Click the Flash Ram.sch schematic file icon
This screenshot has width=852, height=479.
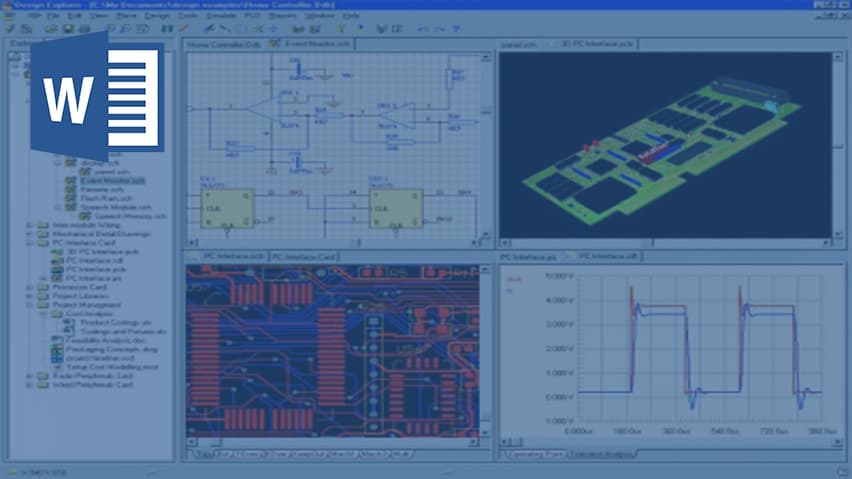tap(71, 198)
